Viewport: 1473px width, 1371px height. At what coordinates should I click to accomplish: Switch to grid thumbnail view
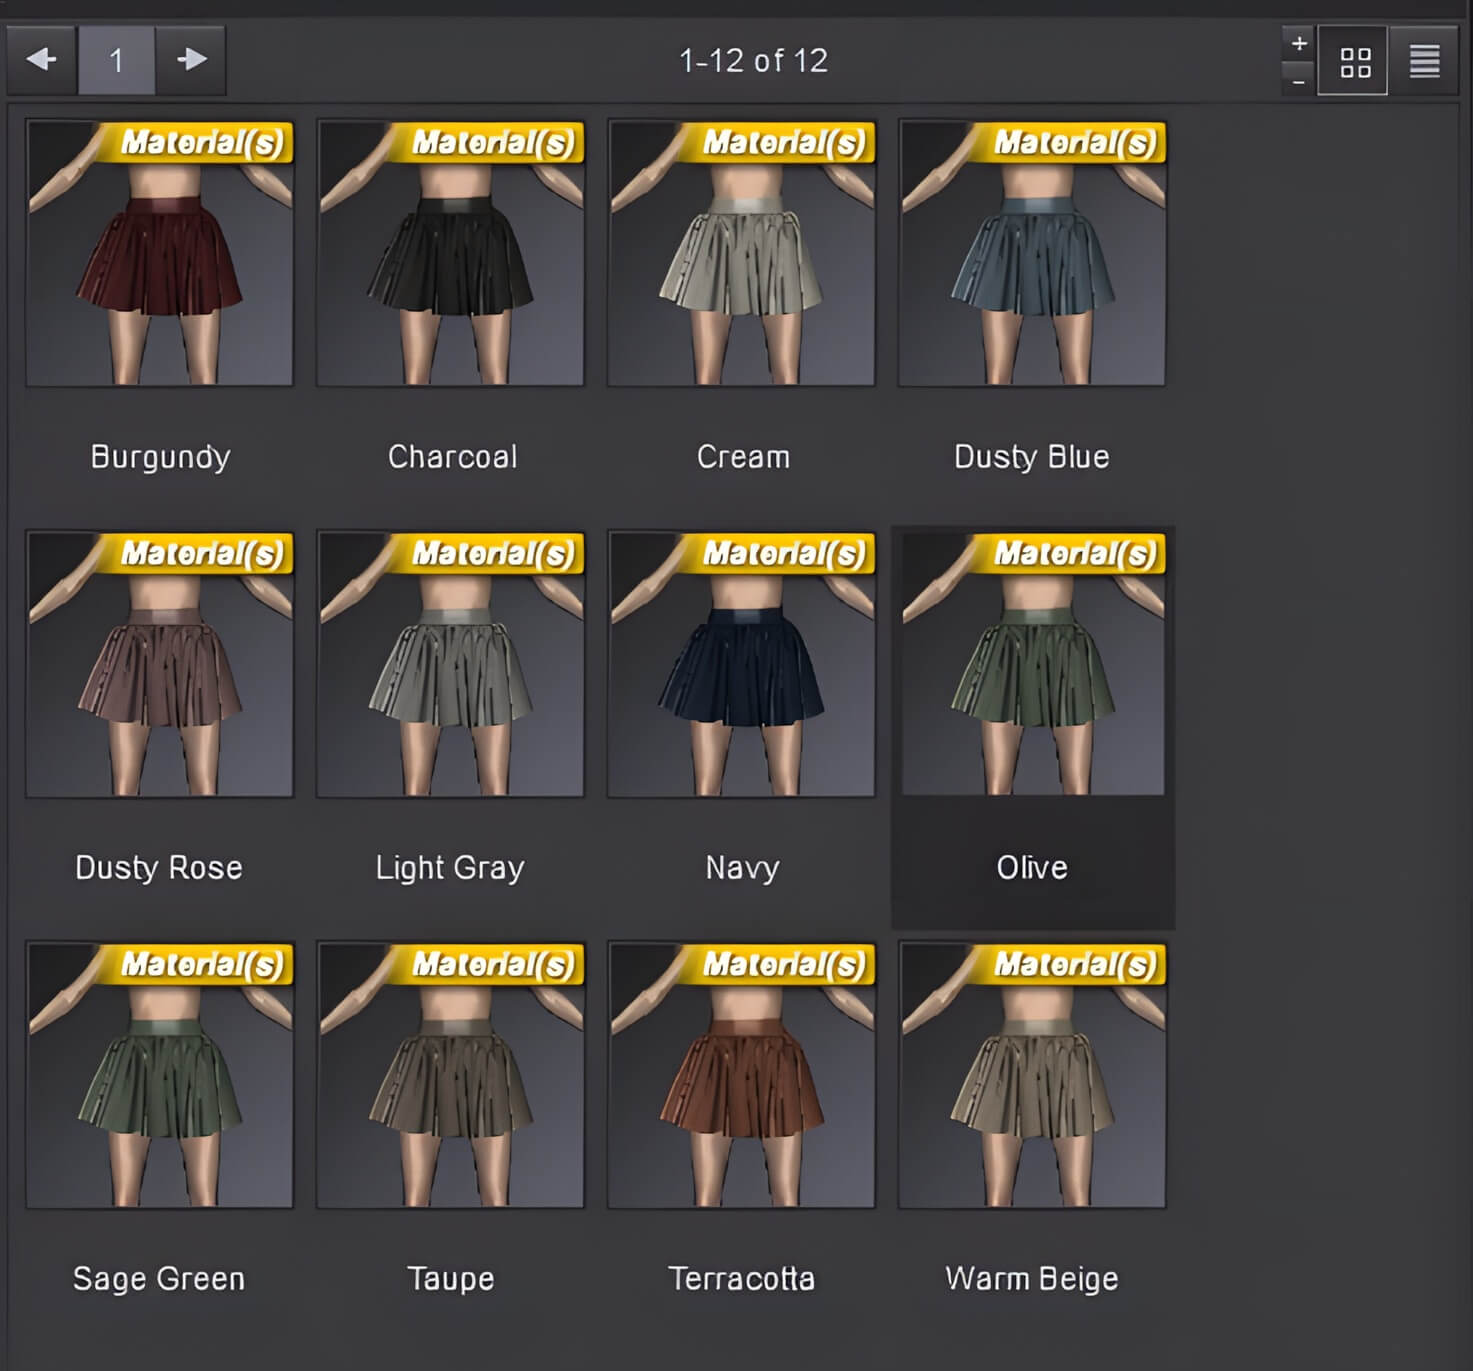(1353, 61)
